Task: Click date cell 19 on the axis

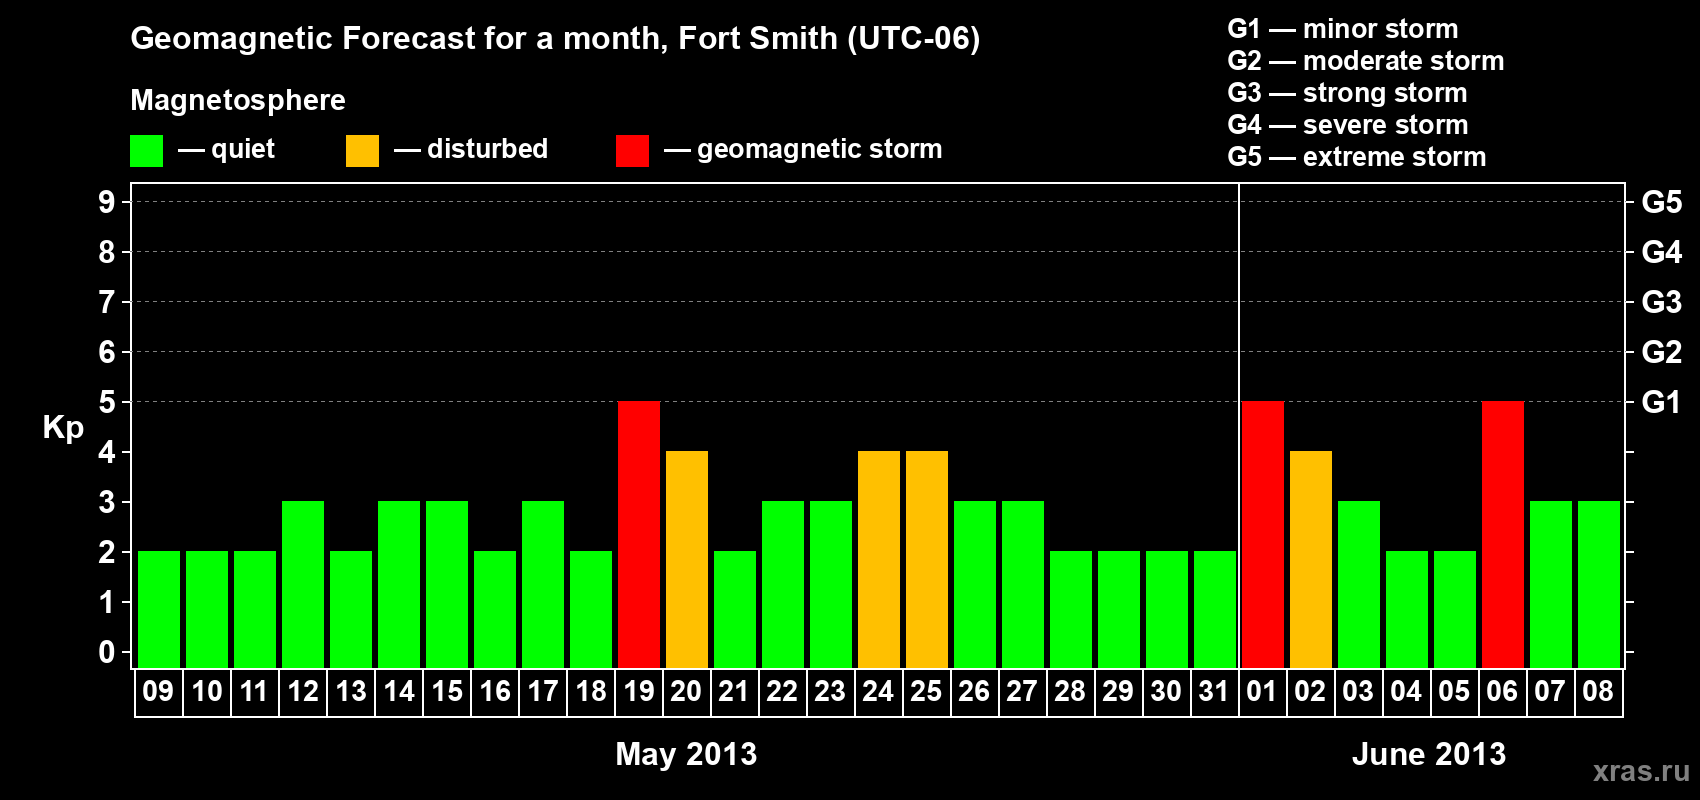Action: (639, 692)
